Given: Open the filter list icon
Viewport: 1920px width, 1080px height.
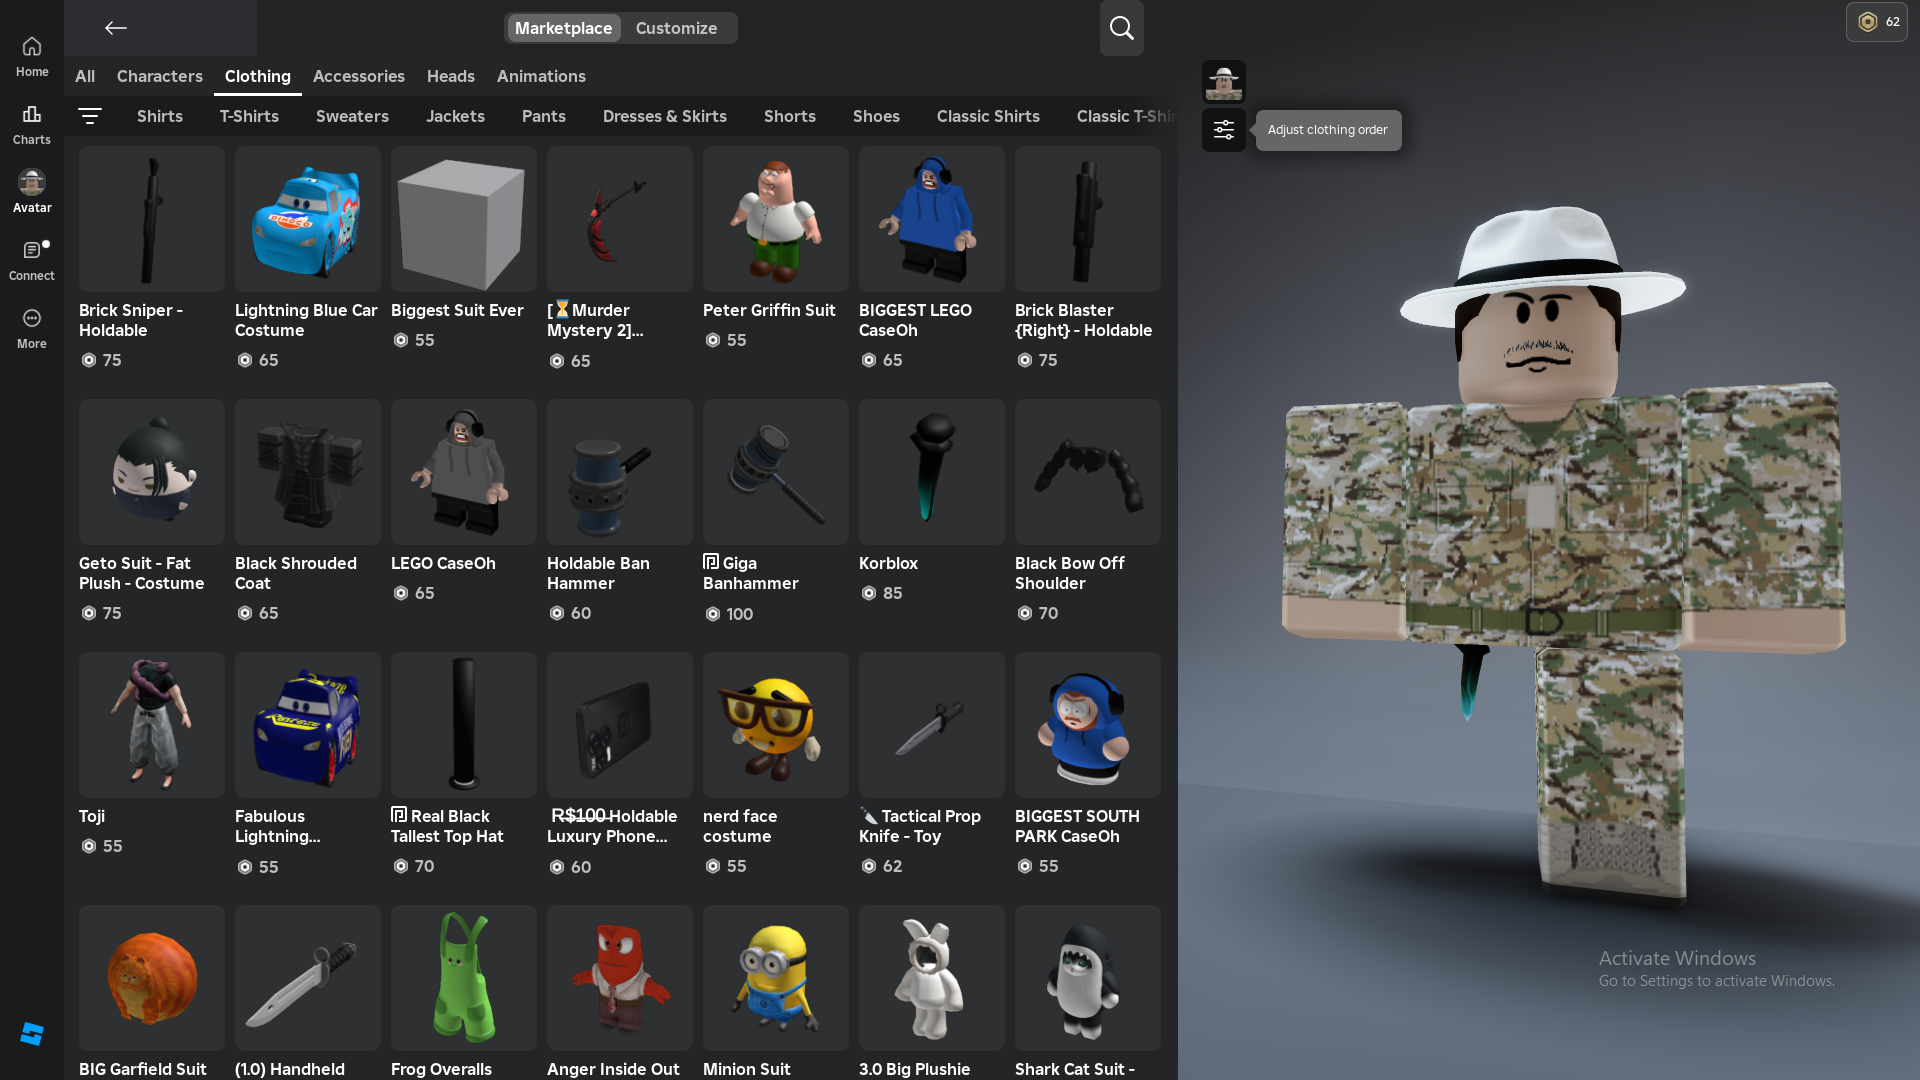Looking at the screenshot, I should (x=90, y=116).
